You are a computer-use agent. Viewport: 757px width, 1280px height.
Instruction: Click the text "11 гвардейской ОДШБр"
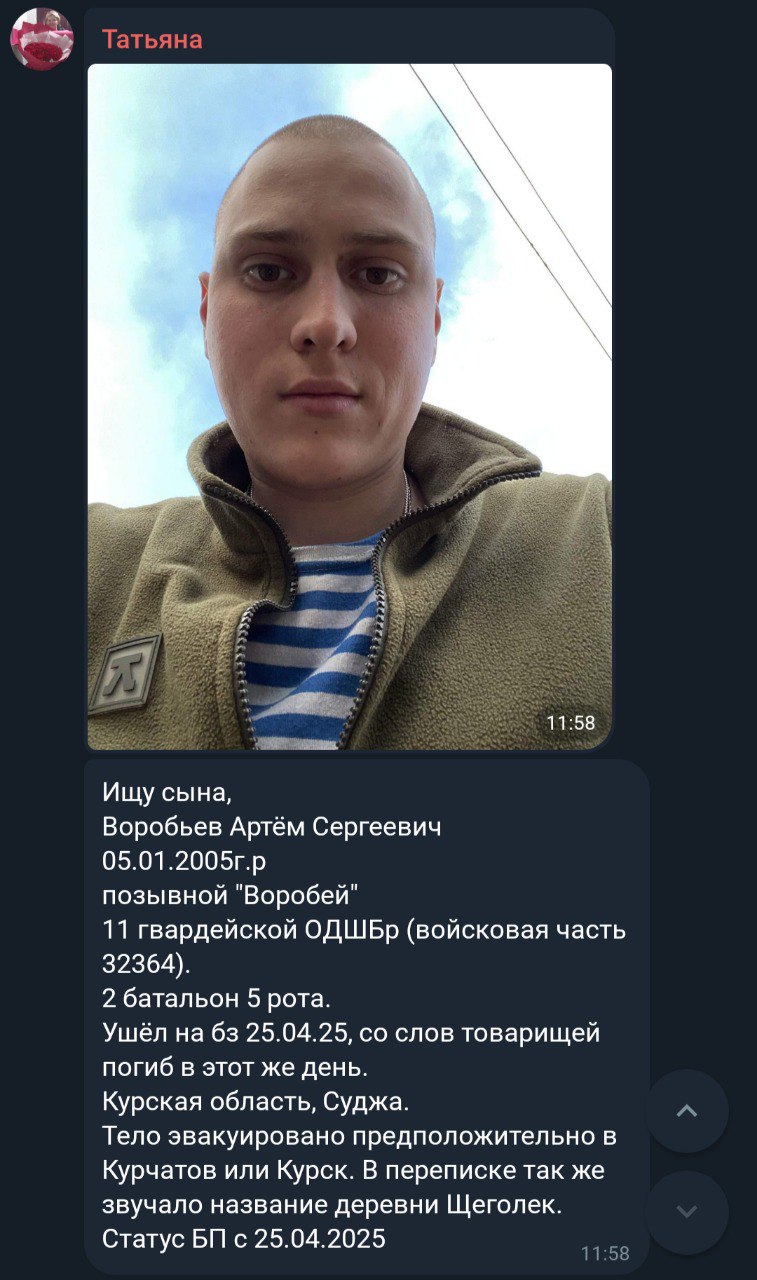coord(251,929)
